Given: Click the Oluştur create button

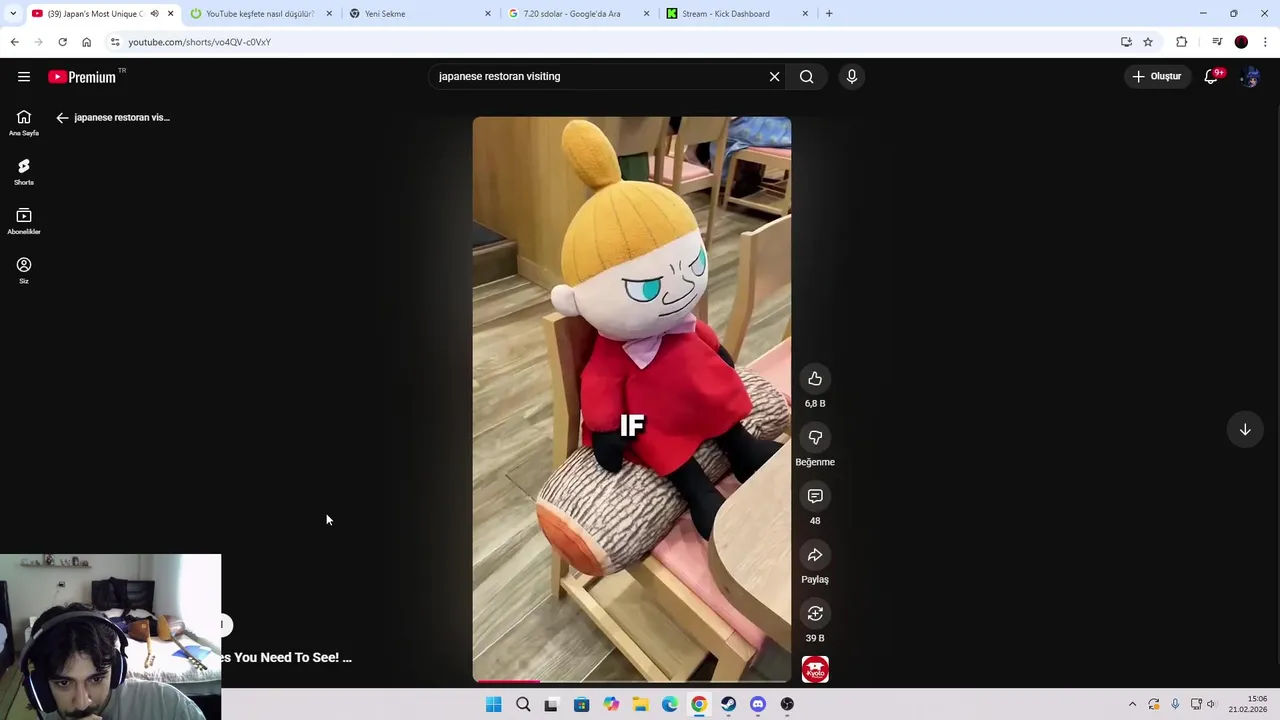Looking at the screenshot, I should point(1157,77).
